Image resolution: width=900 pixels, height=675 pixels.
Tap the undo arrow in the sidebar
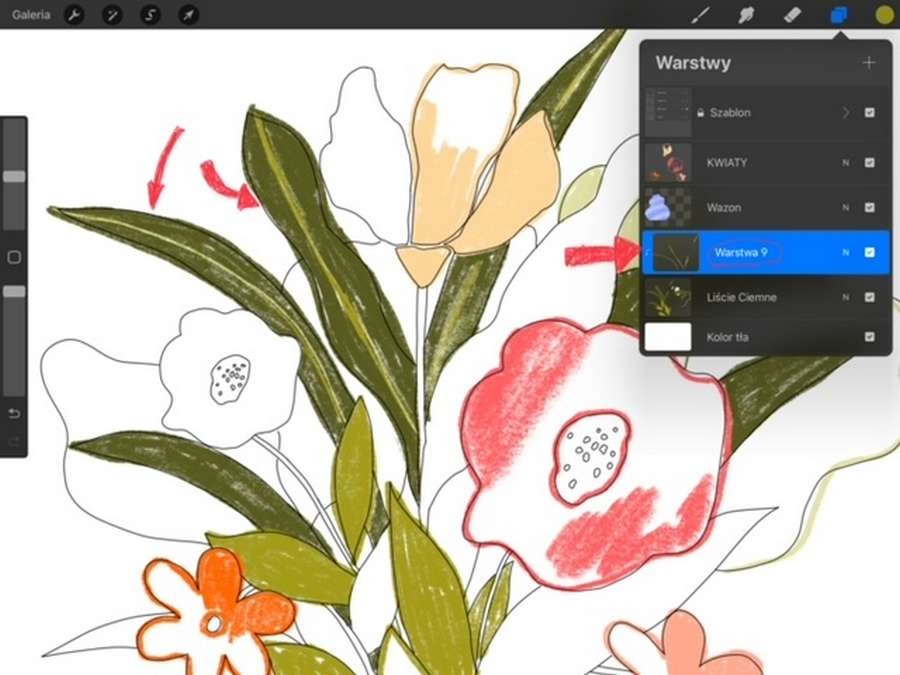coord(14,414)
